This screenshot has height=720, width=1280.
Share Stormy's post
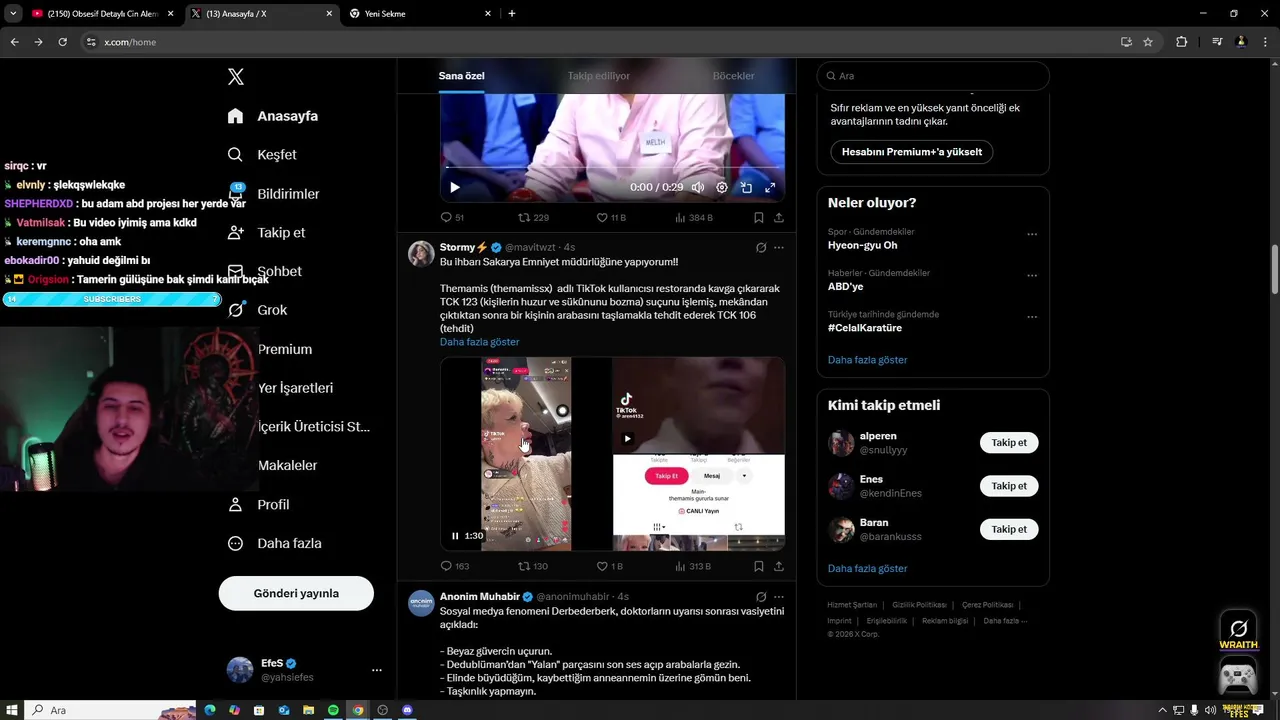point(779,566)
